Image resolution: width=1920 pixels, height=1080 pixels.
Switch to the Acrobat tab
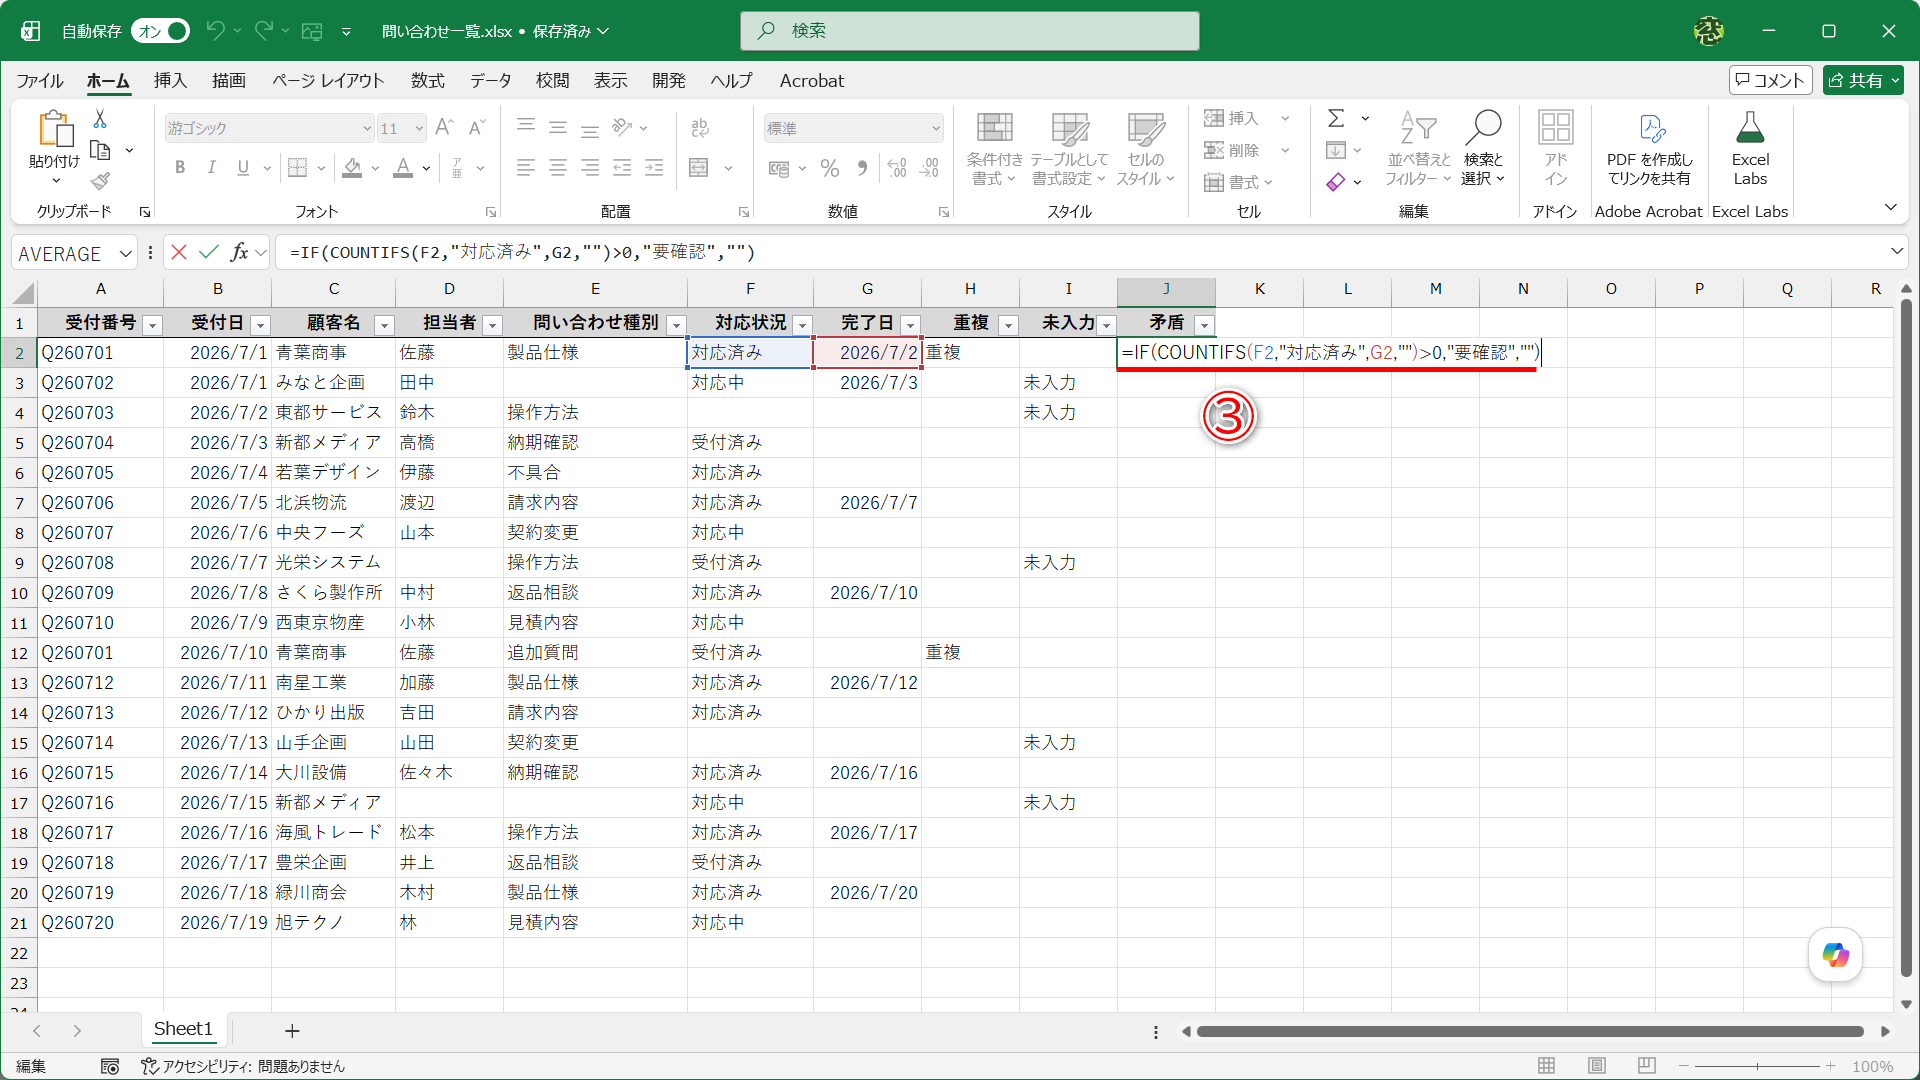point(812,81)
